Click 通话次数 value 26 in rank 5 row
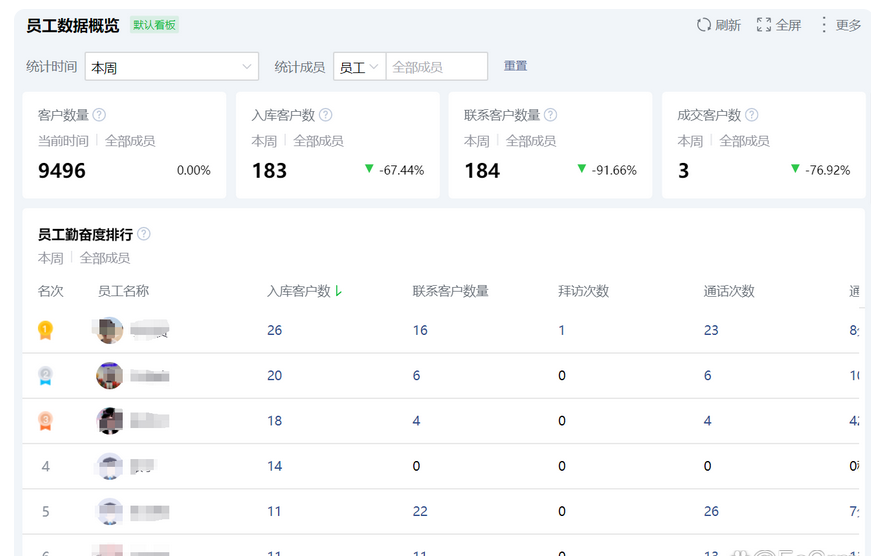This screenshot has height=556, width=871. pos(711,511)
